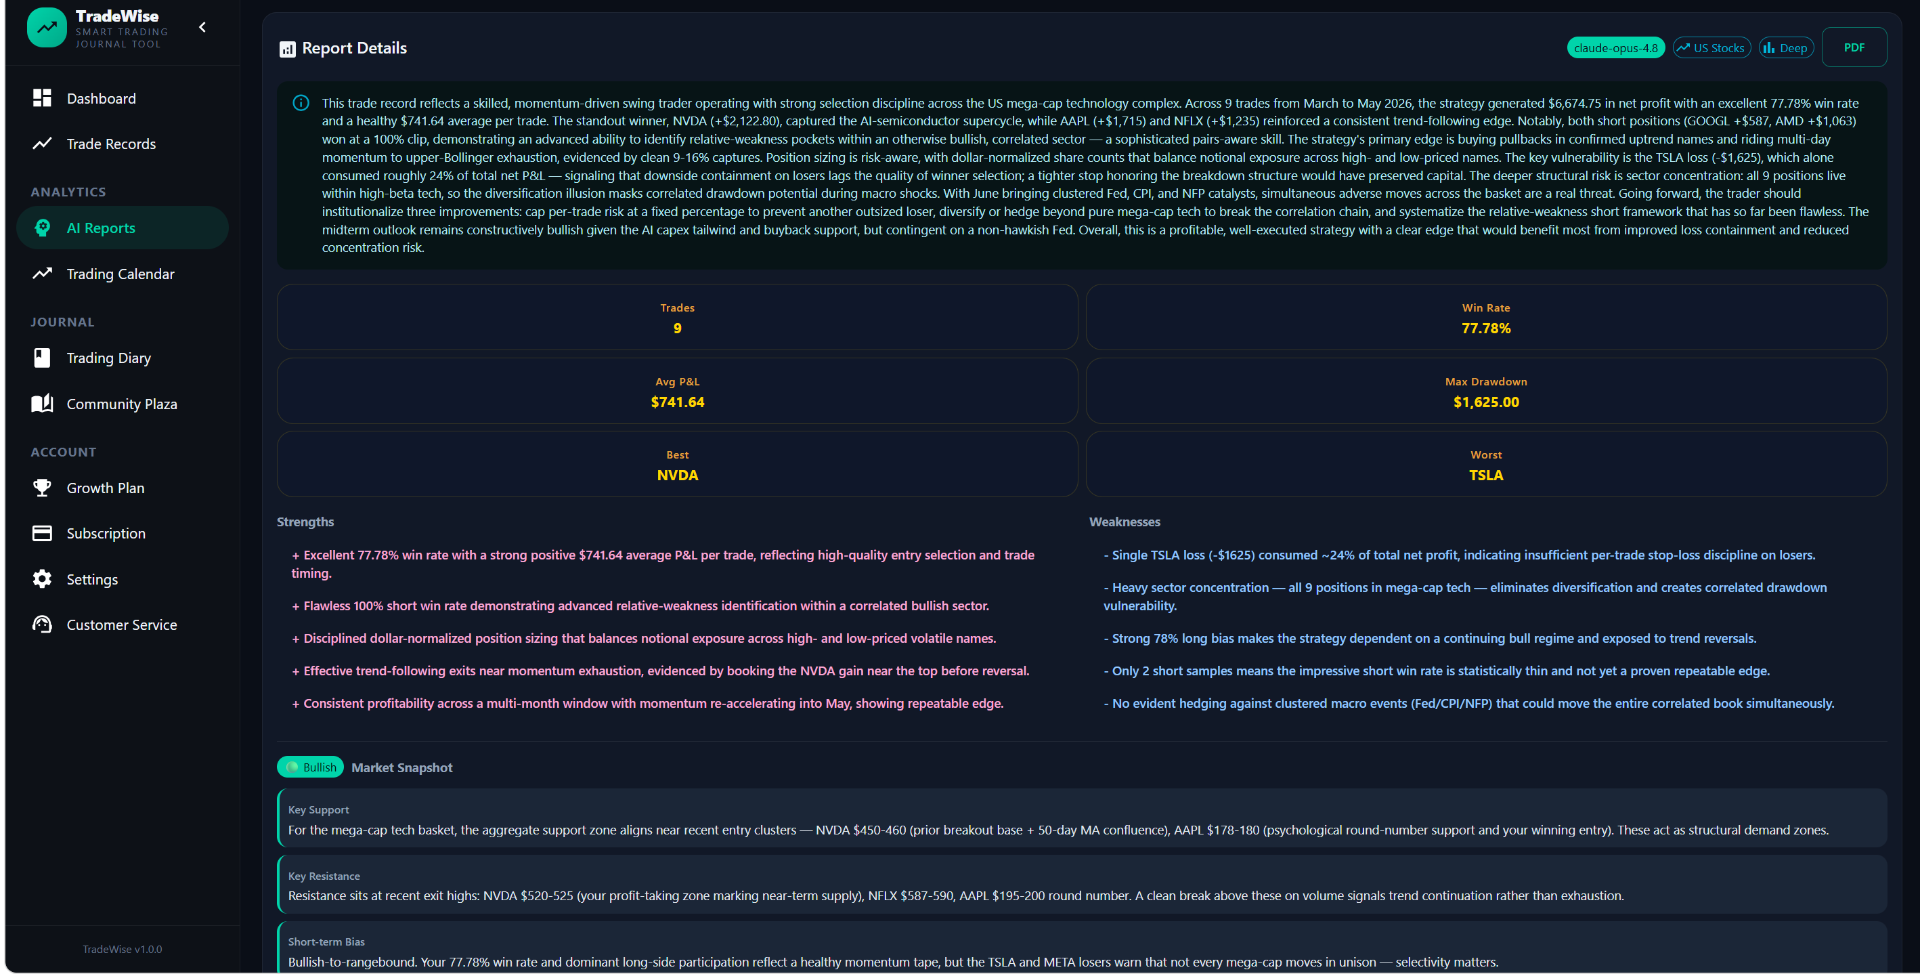Click the Dashboard grid icon
Screen dimensions: 1920x974
[42, 98]
